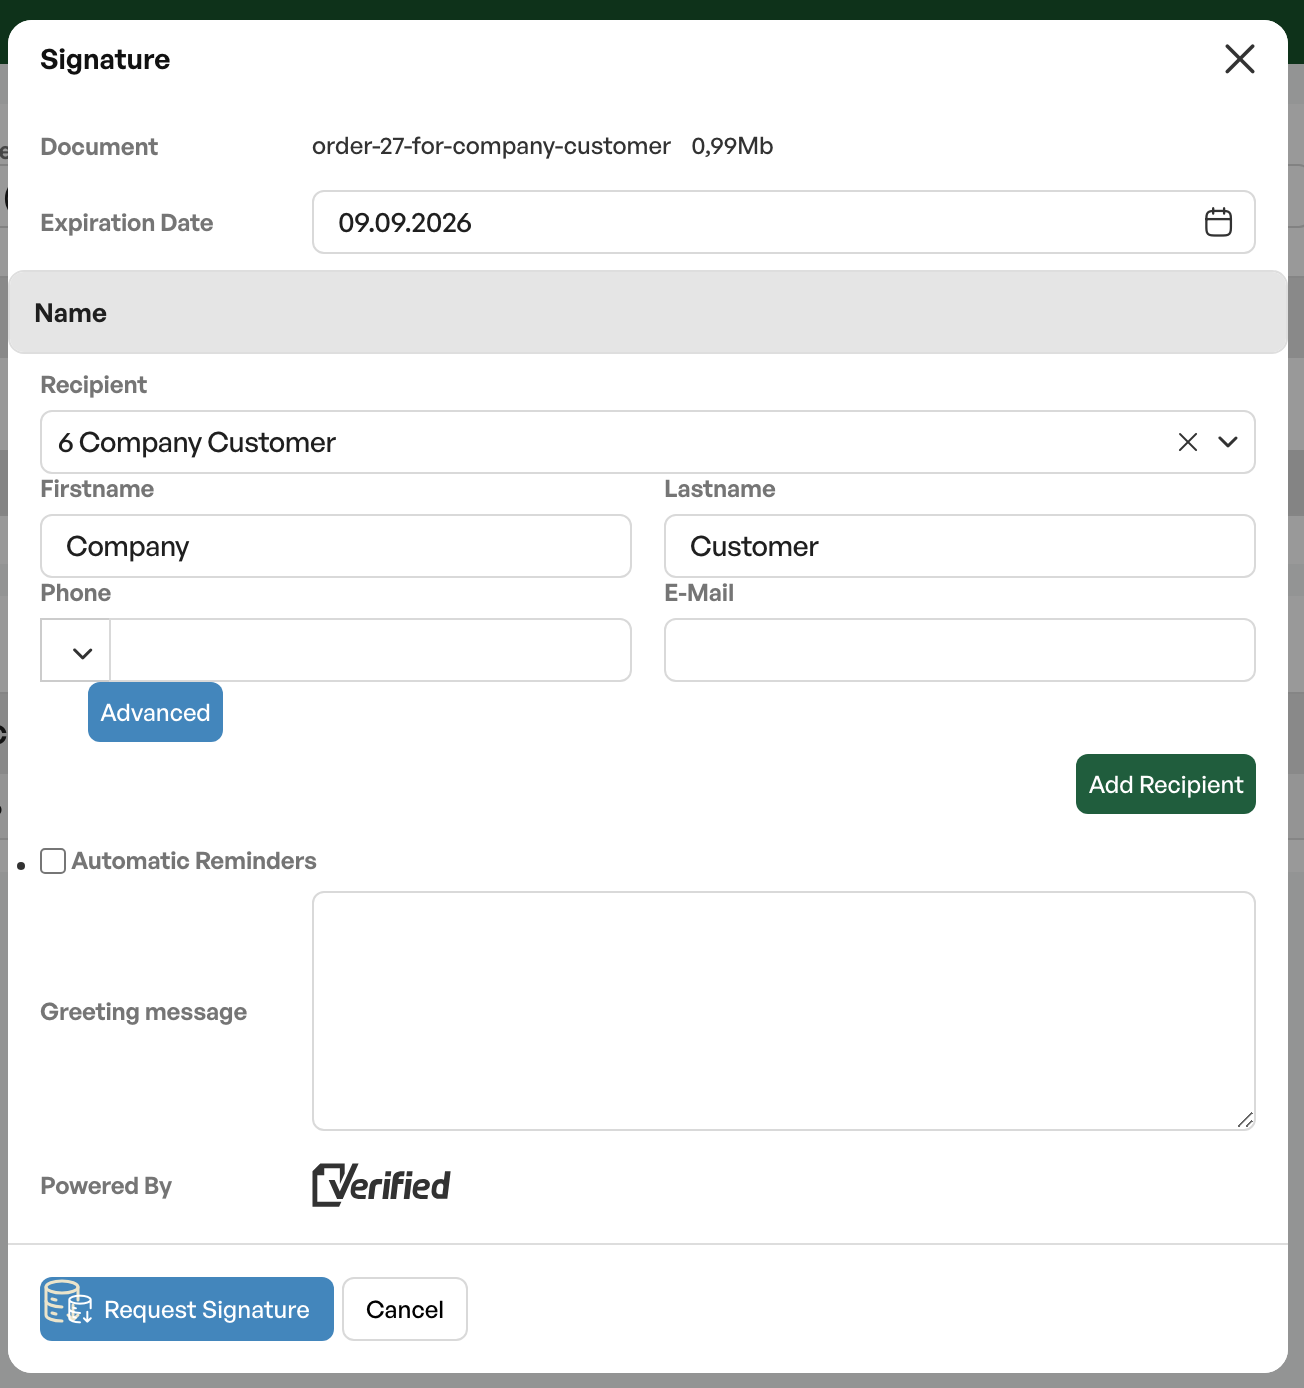Click the Add Recipient button
Viewport: 1304px width, 1388px height.
(1166, 784)
